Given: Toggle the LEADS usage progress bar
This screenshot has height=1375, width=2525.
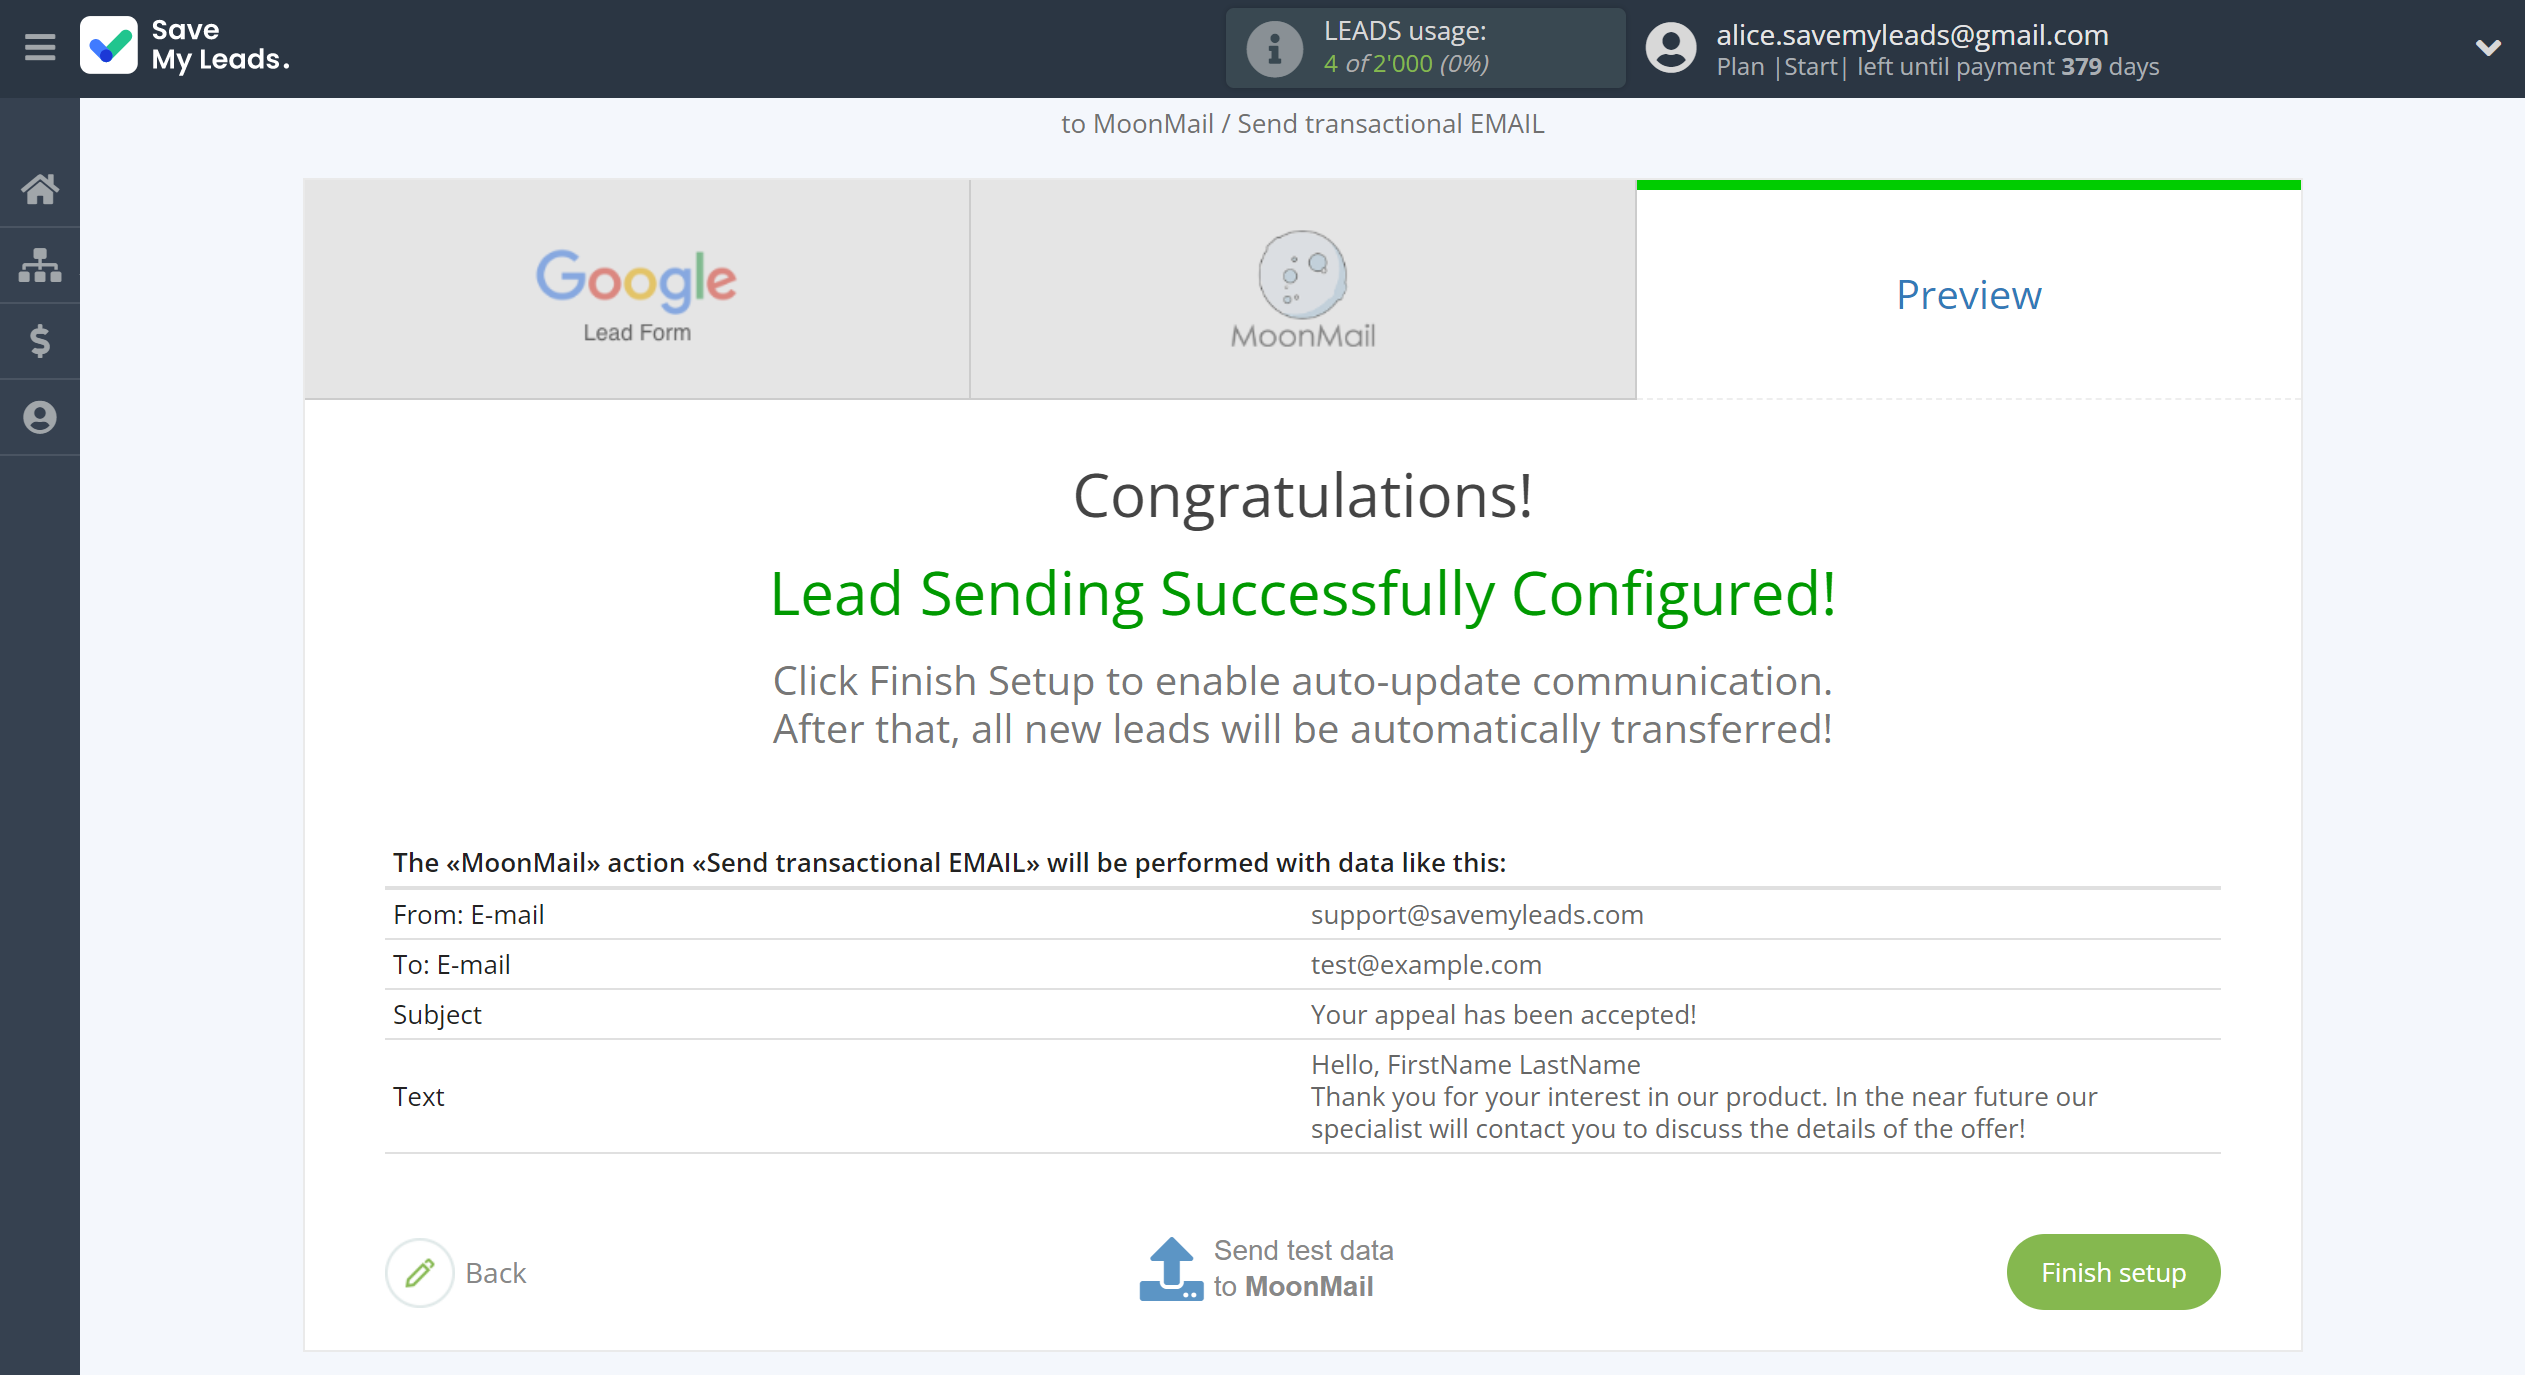Looking at the screenshot, I should 1271,46.
